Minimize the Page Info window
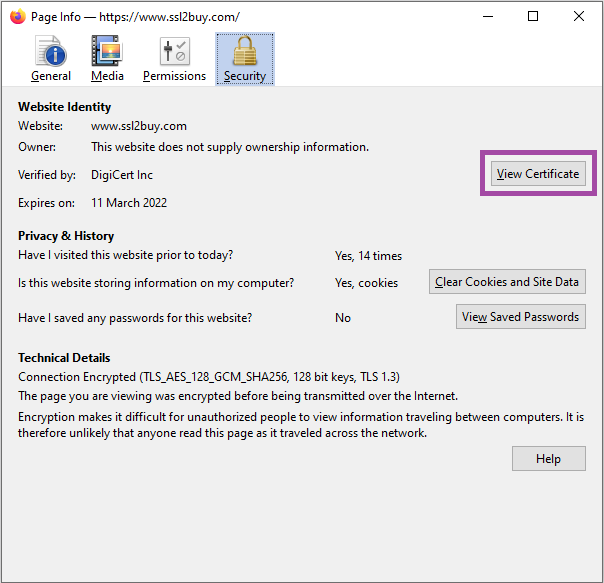604x583 pixels. (x=488, y=17)
